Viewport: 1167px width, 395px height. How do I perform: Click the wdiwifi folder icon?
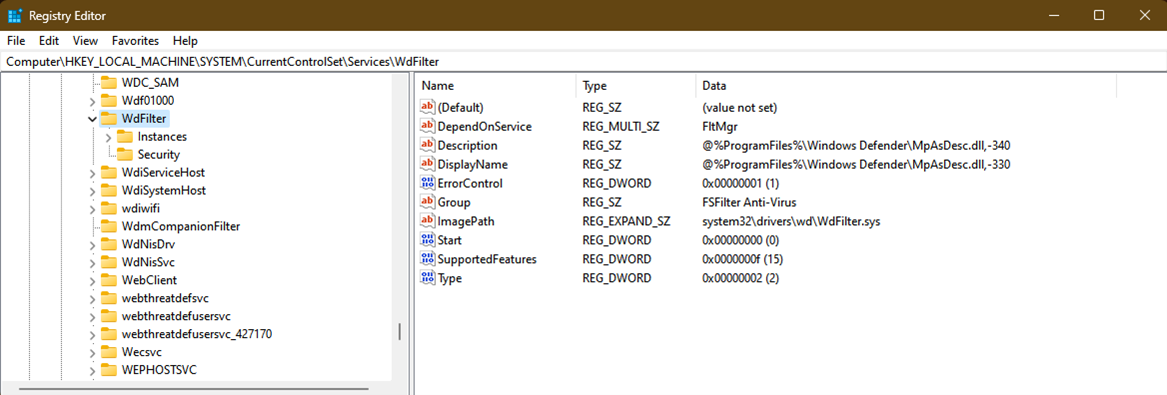coord(109,208)
